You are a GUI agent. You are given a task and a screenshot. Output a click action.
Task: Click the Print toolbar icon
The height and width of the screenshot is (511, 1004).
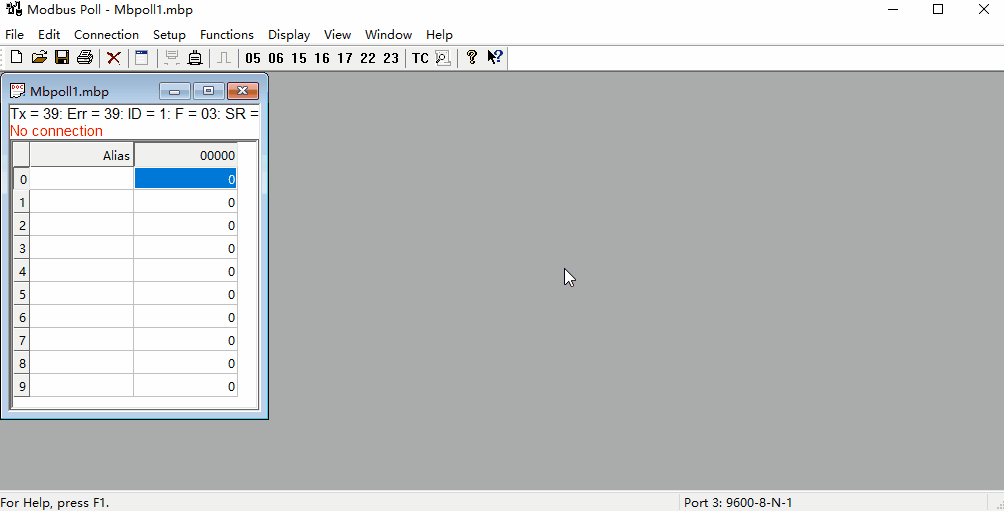coord(85,58)
